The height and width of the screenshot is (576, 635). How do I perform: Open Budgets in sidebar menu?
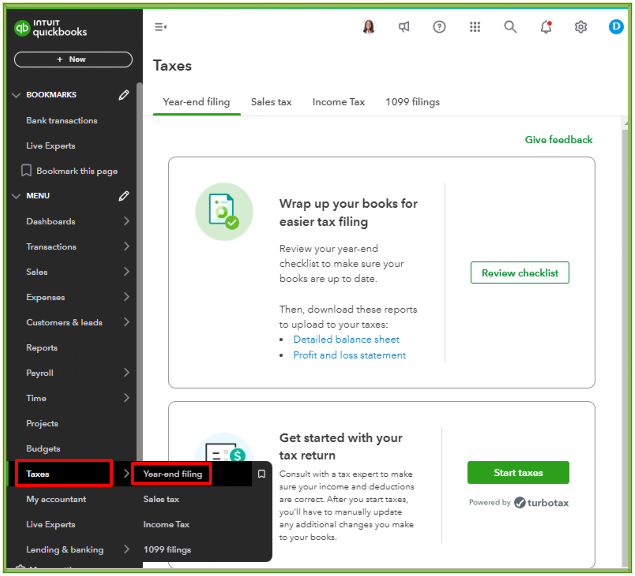click(43, 449)
